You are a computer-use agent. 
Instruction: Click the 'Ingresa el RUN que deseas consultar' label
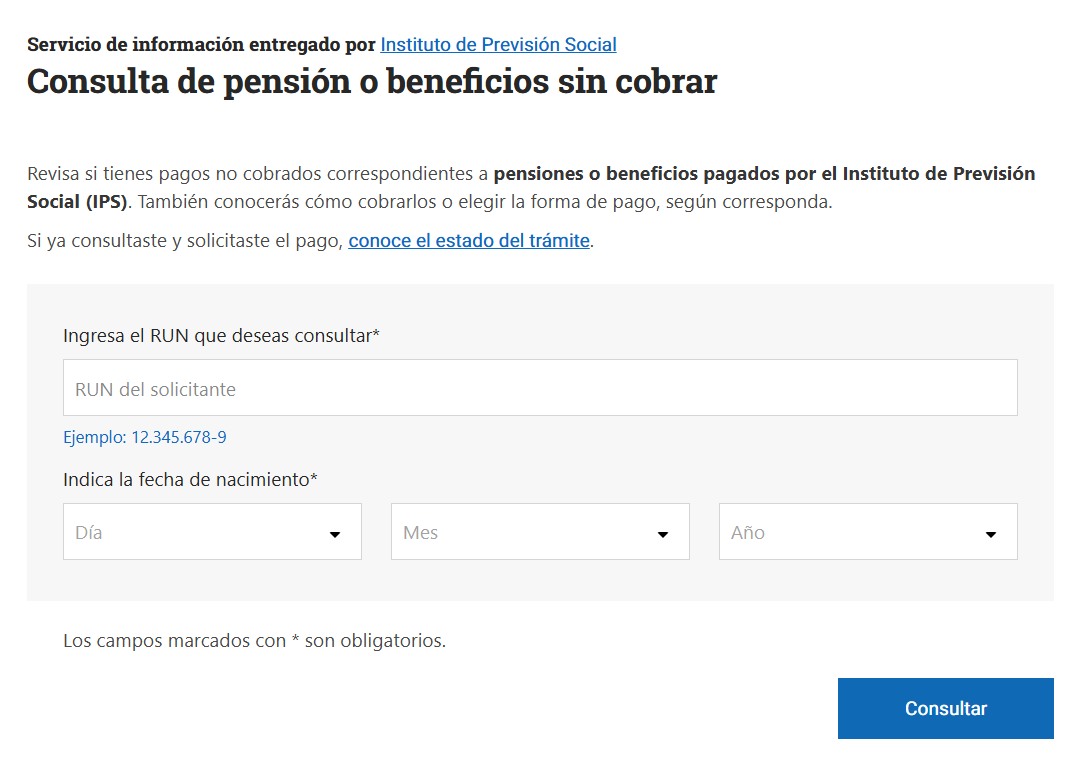(221, 336)
